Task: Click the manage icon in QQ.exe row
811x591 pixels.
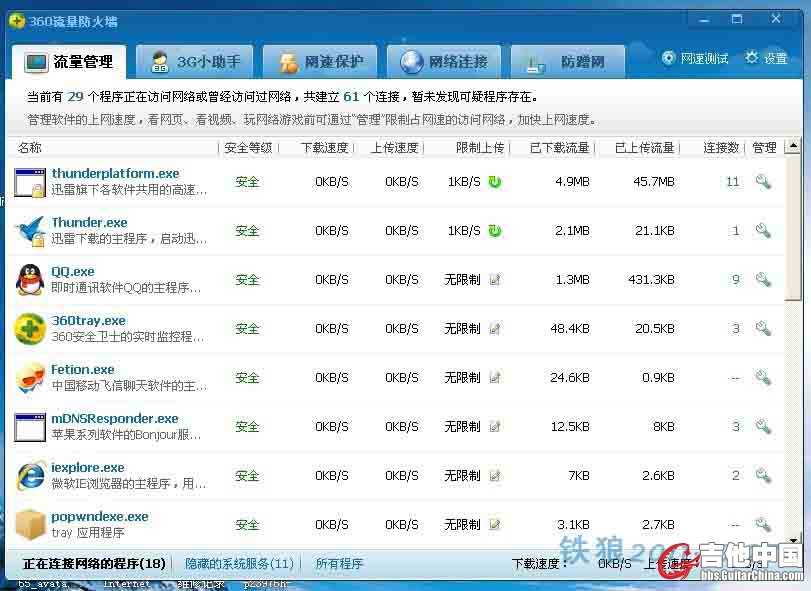Action: [763, 280]
